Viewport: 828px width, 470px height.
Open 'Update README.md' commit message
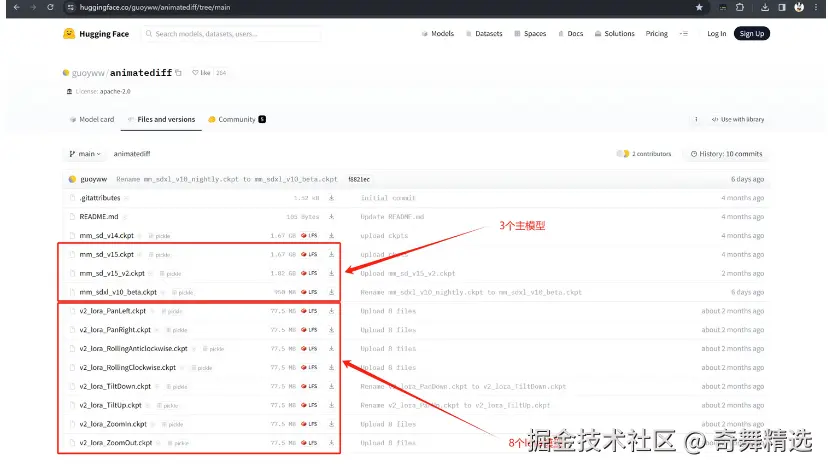pyautogui.click(x=392, y=217)
